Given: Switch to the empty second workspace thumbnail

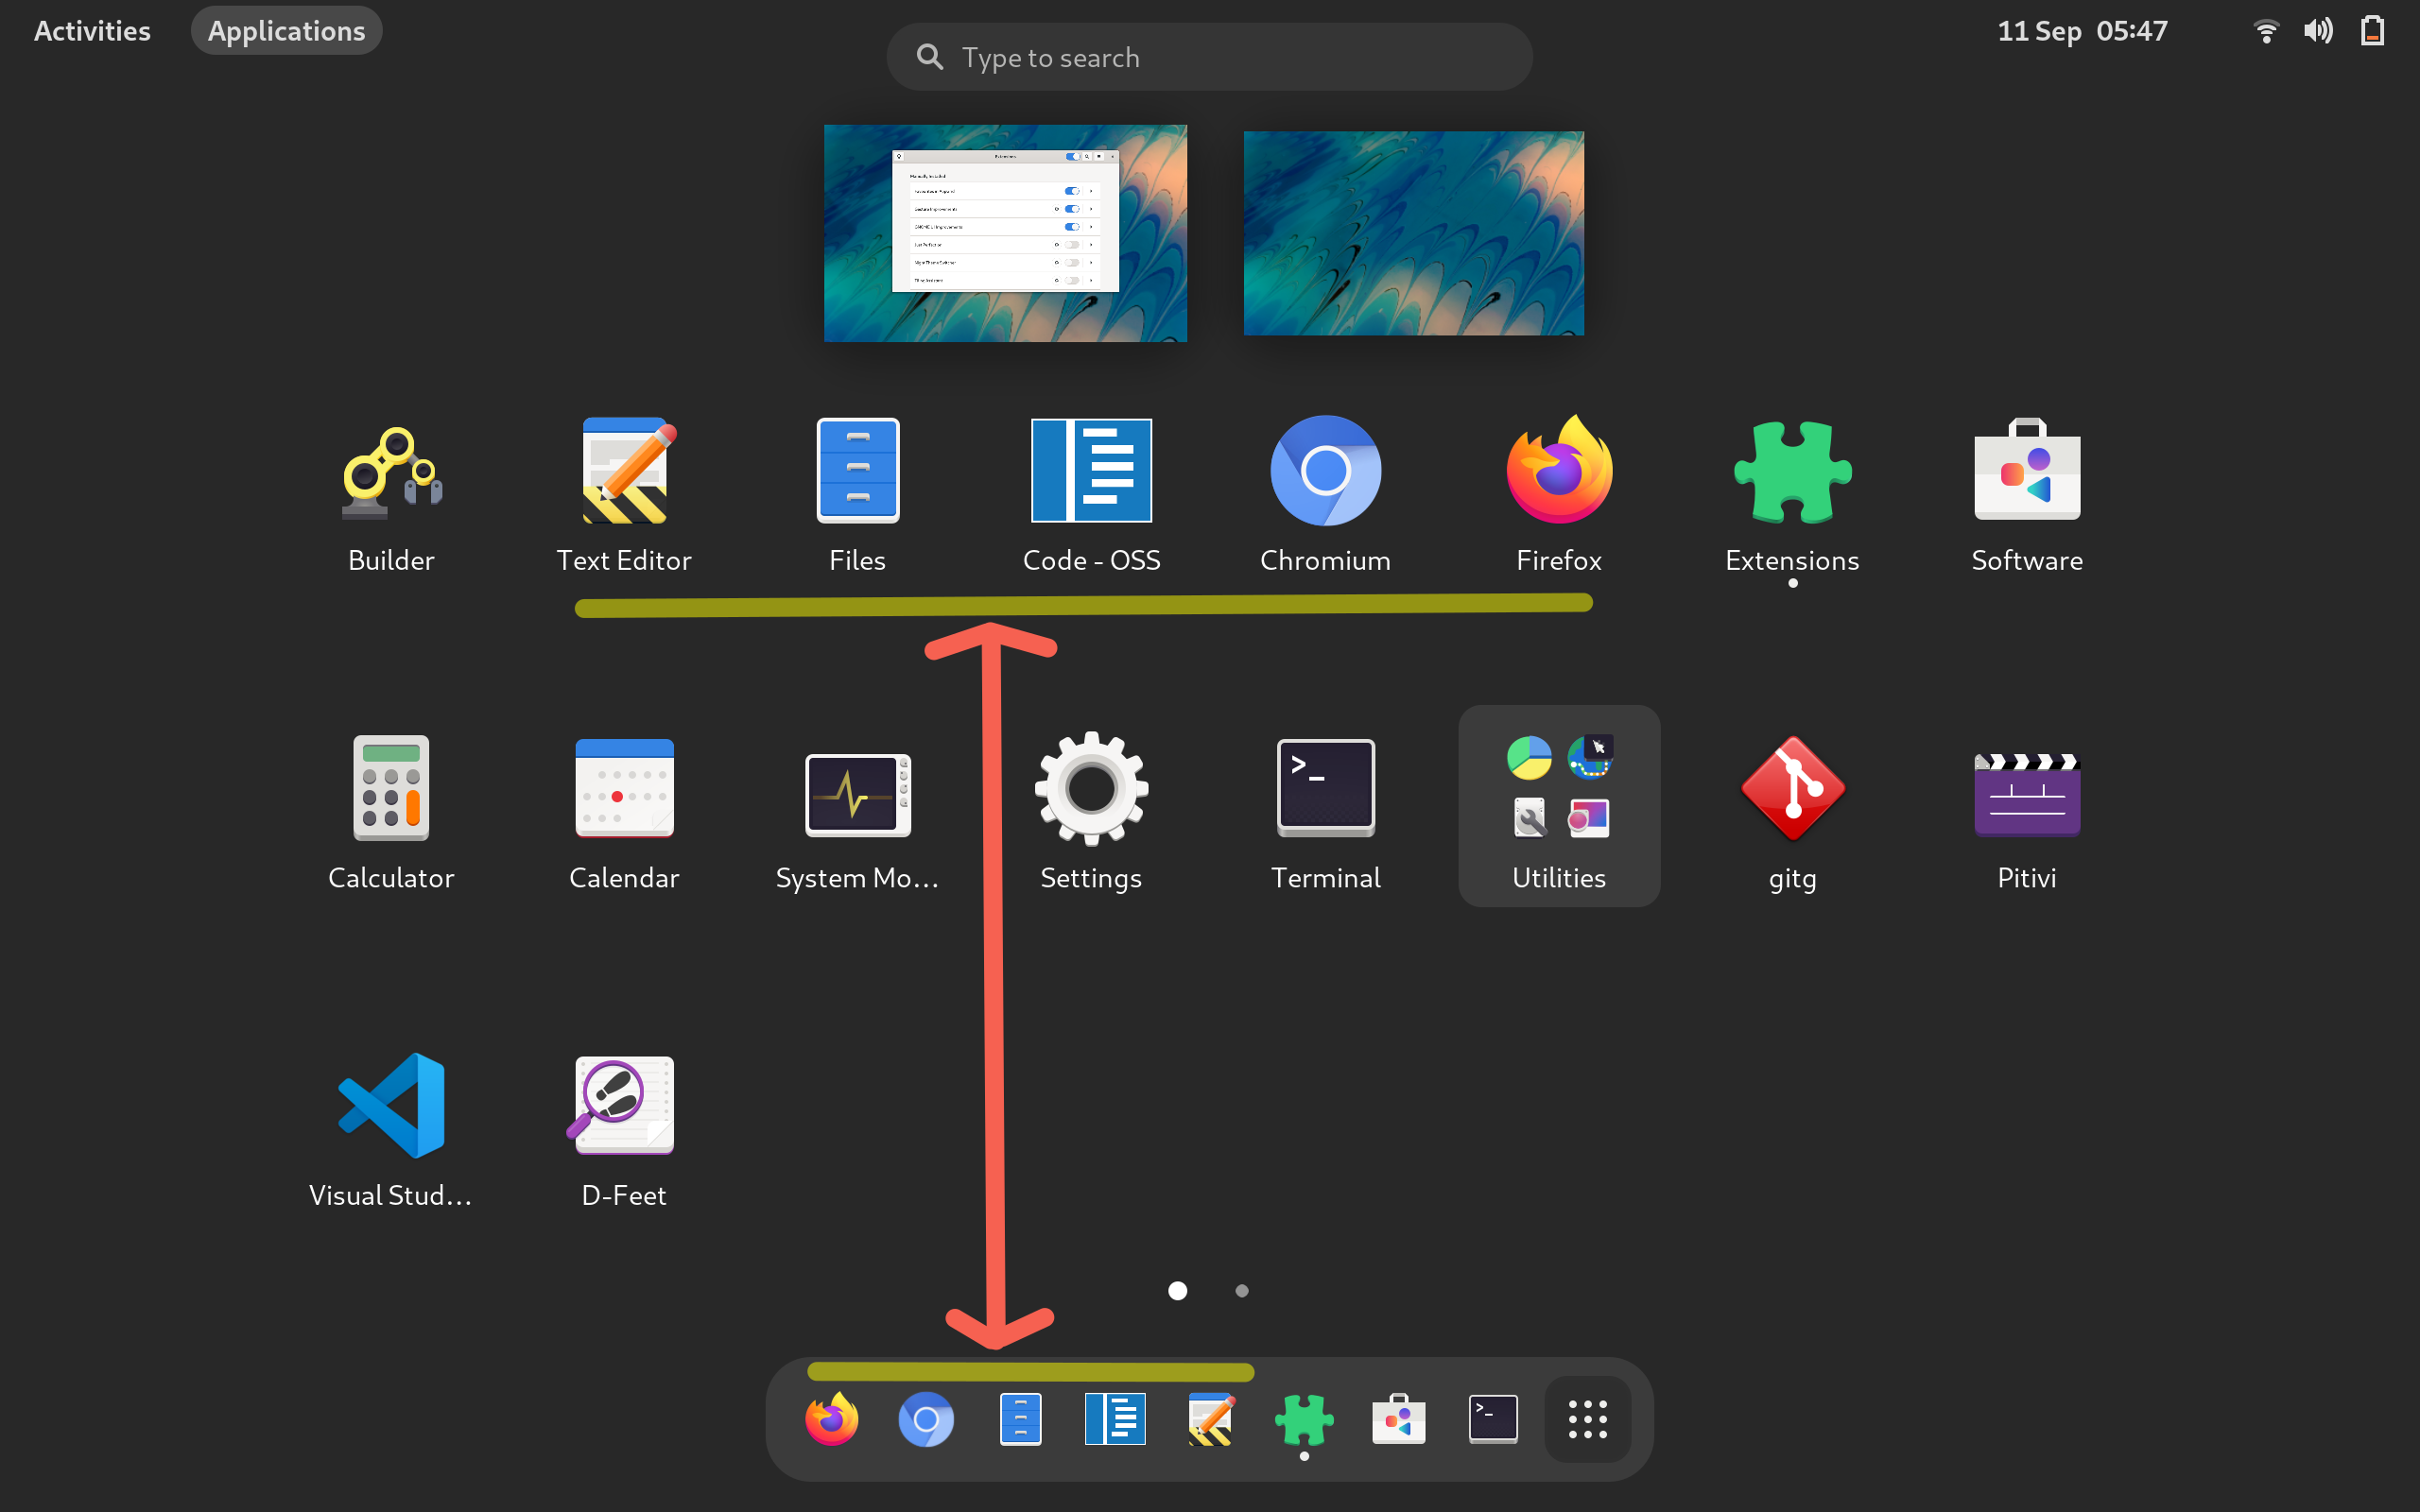Looking at the screenshot, I should click(1413, 233).
